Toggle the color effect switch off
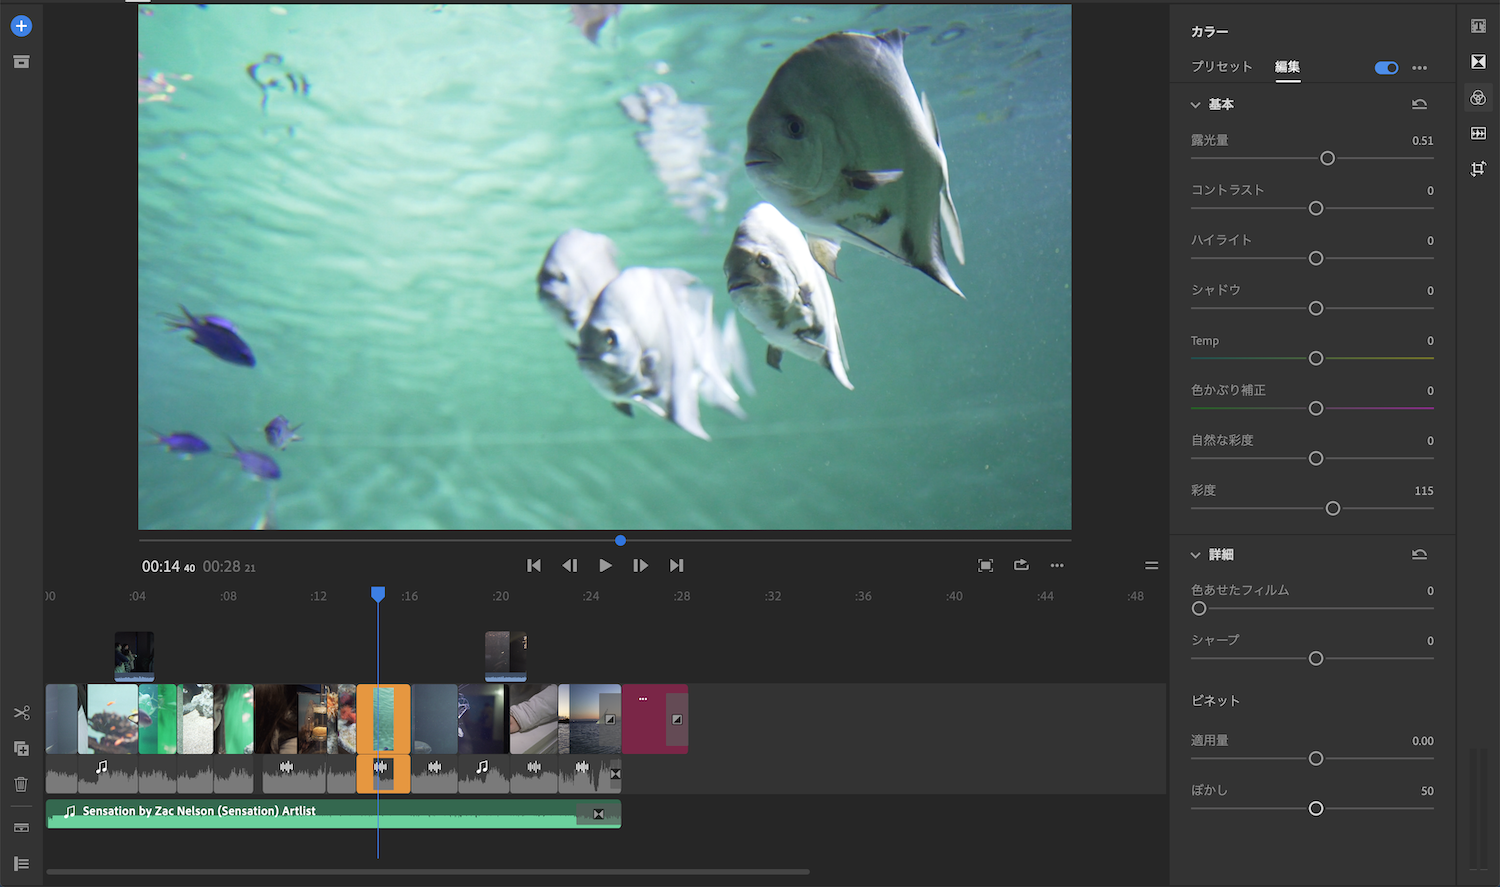Image resolution: width=1500 pixels, height=887 pixels. pyautogui.click(x=1386, y=68)
